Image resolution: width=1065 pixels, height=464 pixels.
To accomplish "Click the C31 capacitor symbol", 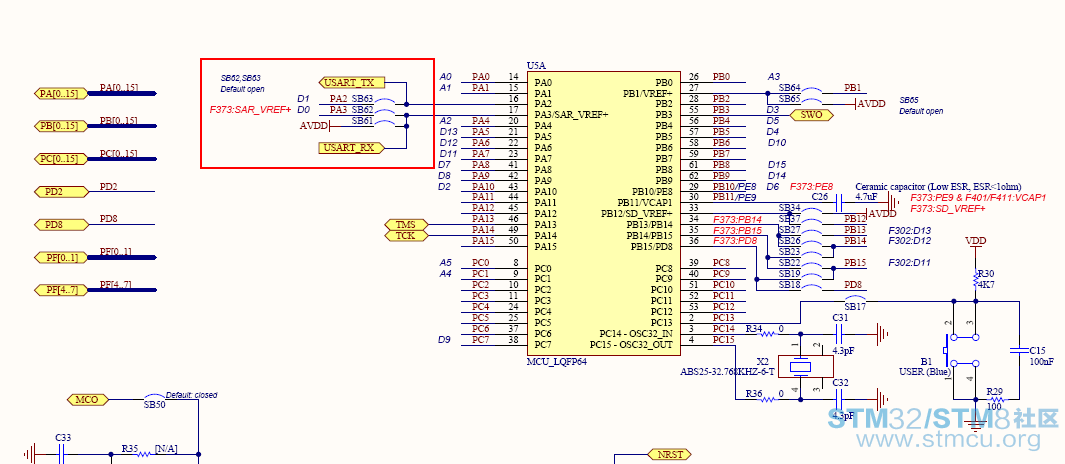I will (839, 334).
